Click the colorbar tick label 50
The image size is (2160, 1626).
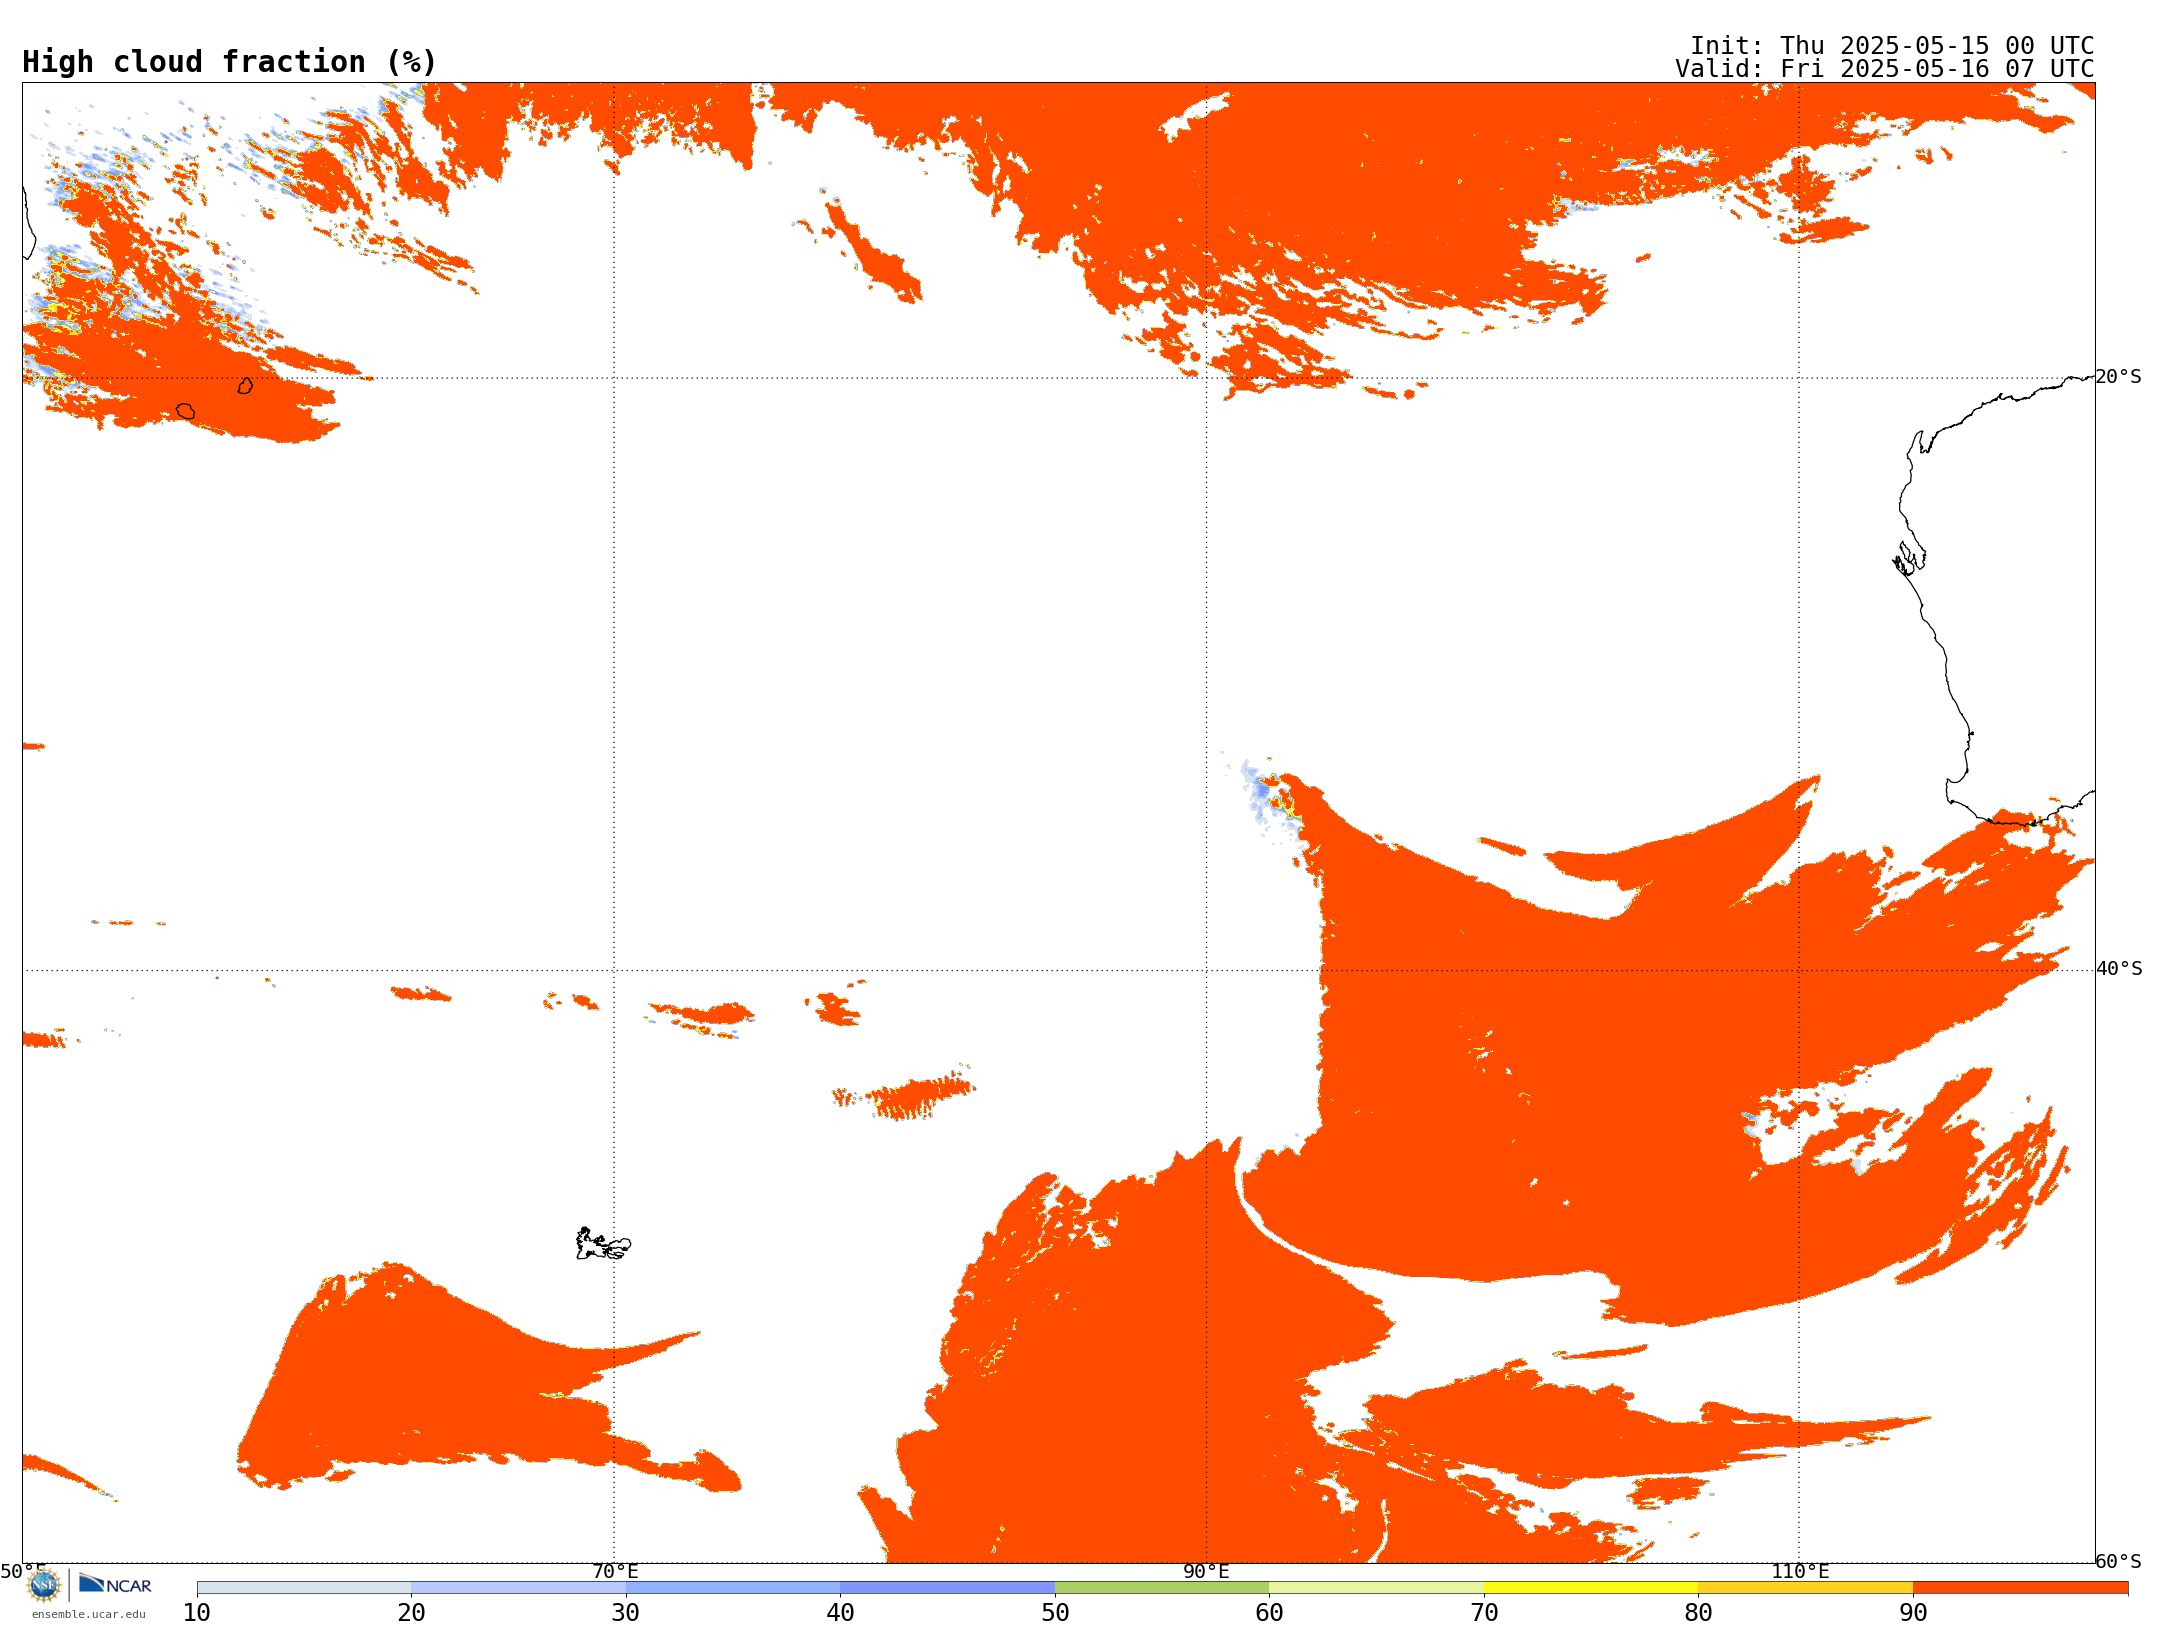(1055, 1613)
